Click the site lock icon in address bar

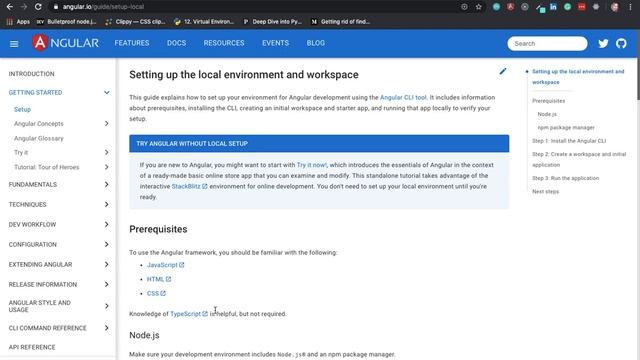tap(56, 7)
